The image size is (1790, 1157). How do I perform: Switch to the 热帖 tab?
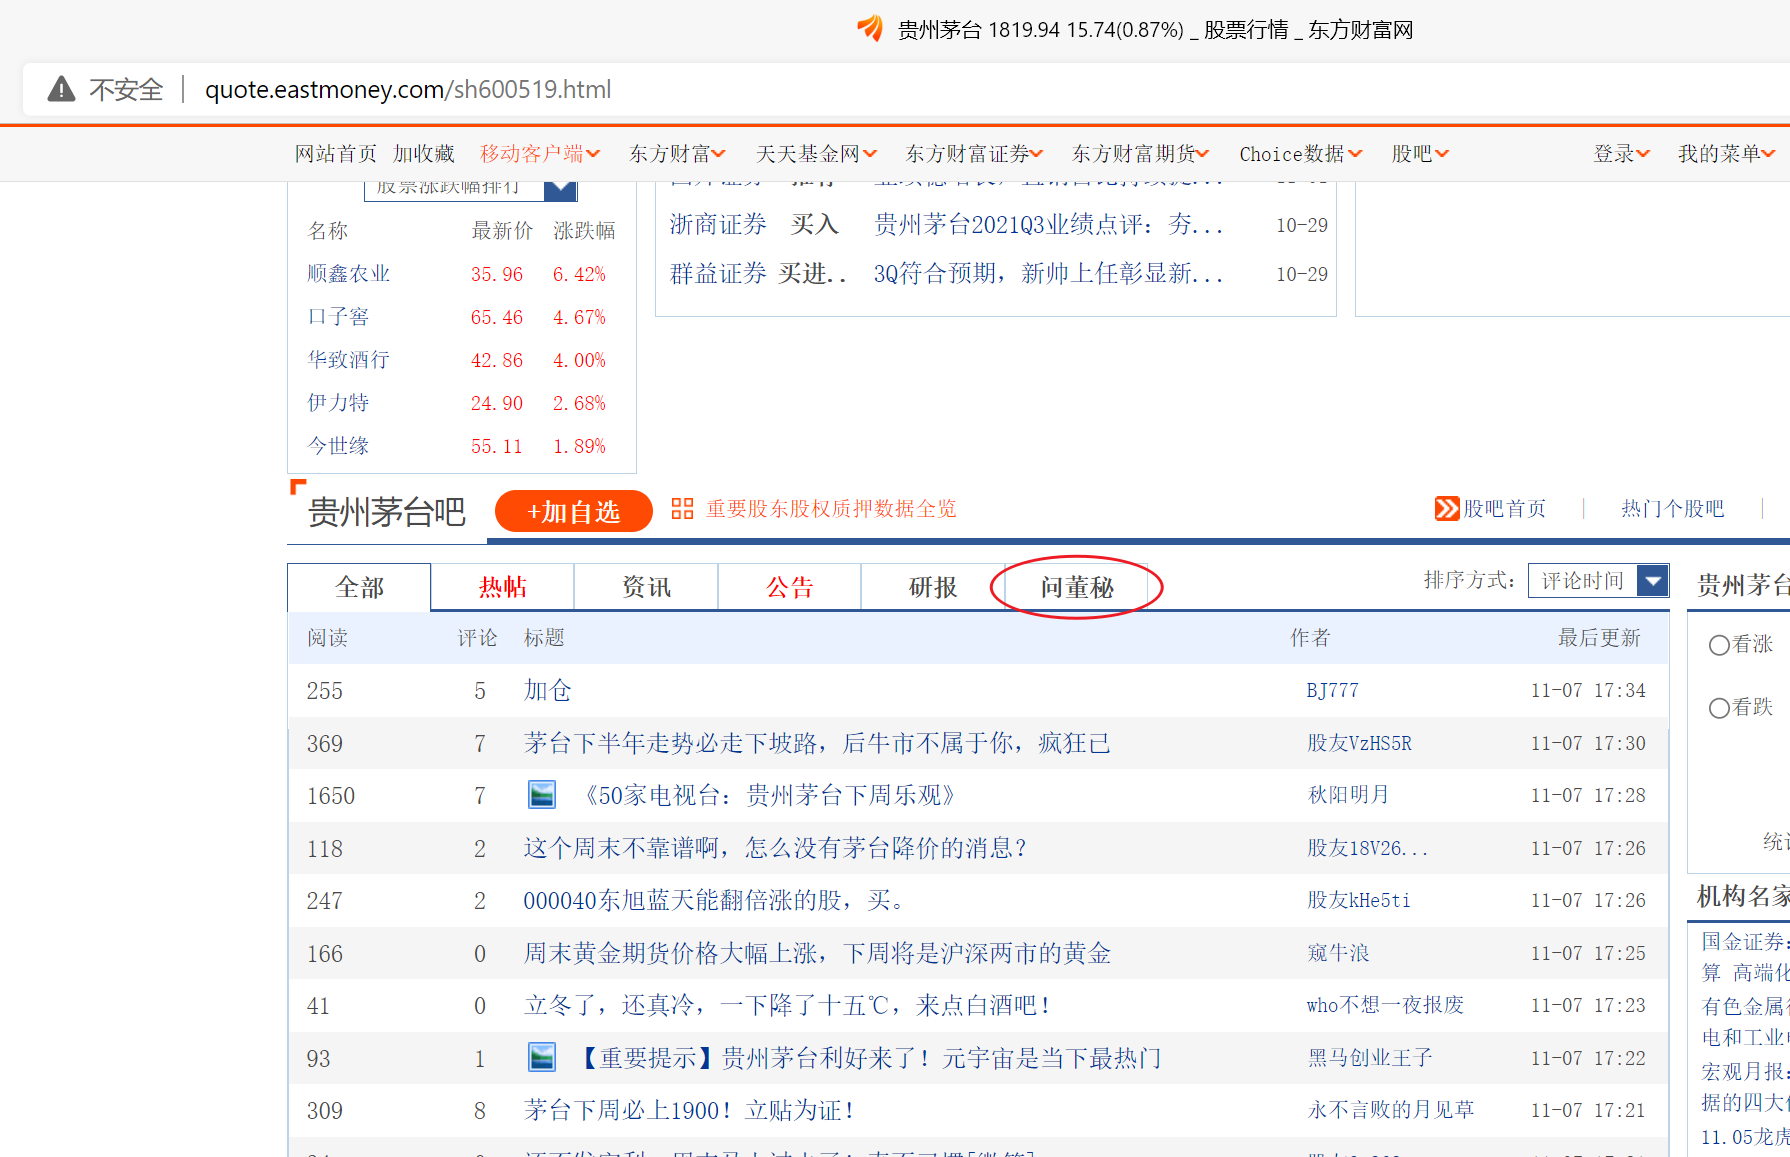[x=502, y=587]
